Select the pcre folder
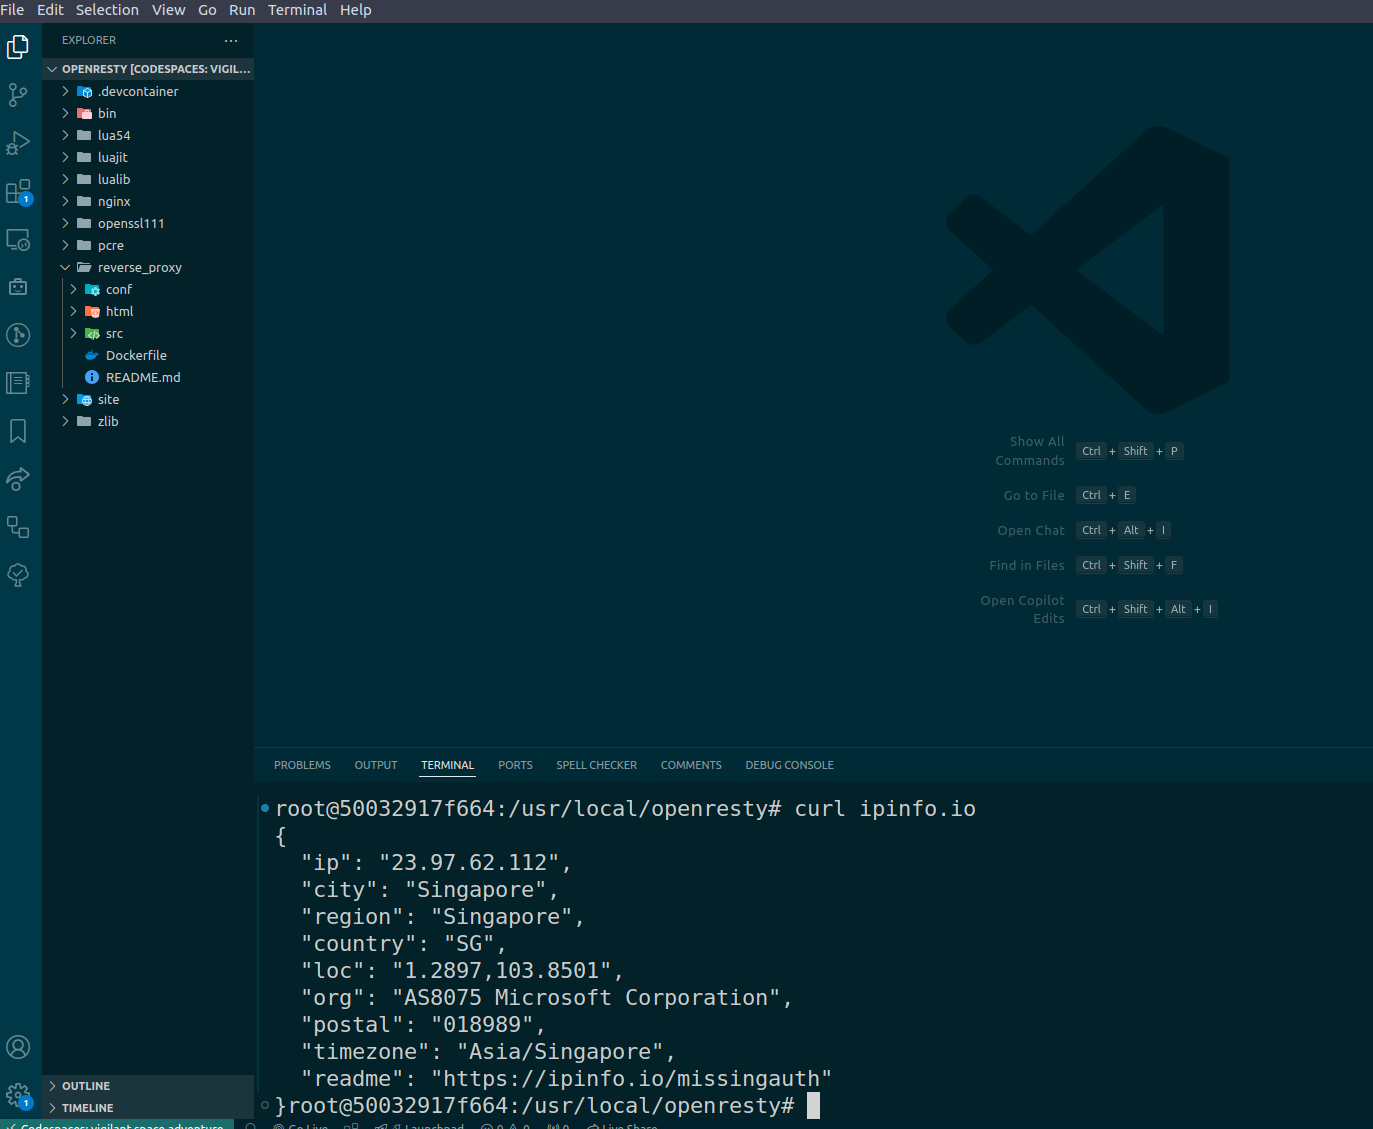This screenshot has width=1373, height=1129. 148,245
